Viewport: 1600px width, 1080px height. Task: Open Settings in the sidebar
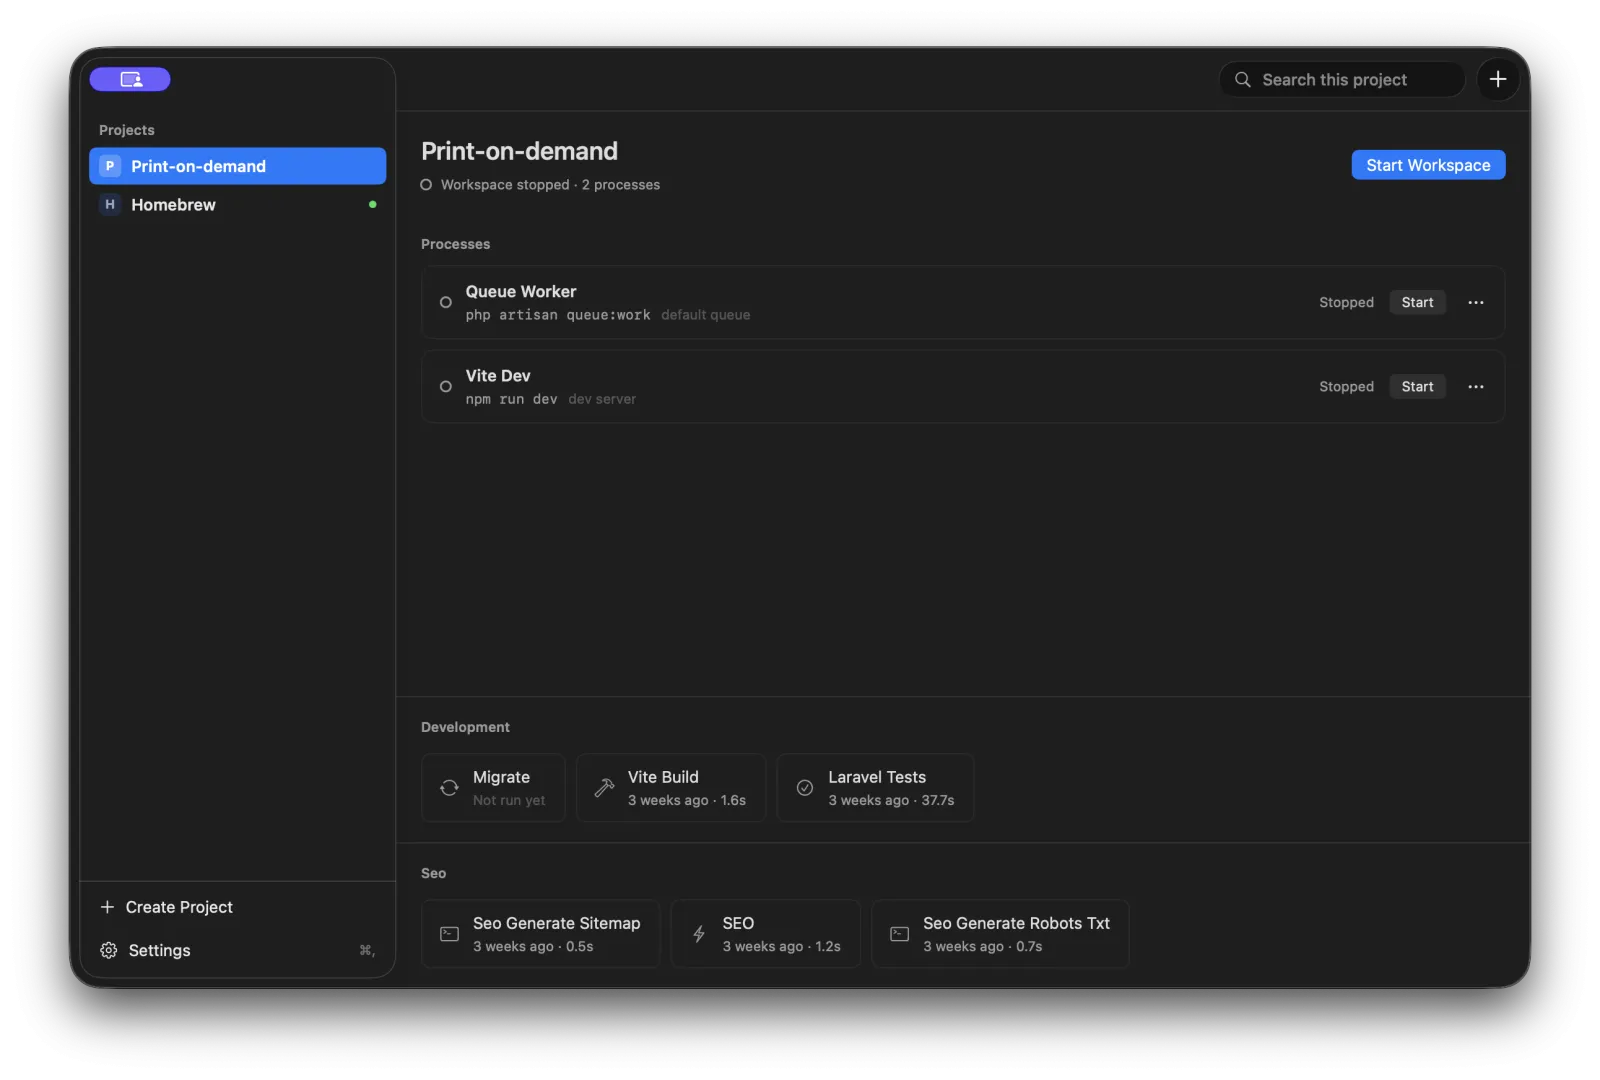click(237, 950)
